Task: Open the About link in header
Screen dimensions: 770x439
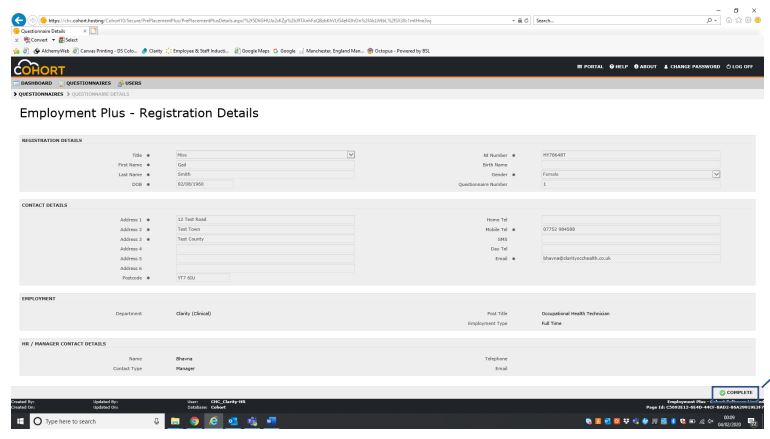Action: pos(645,67)
